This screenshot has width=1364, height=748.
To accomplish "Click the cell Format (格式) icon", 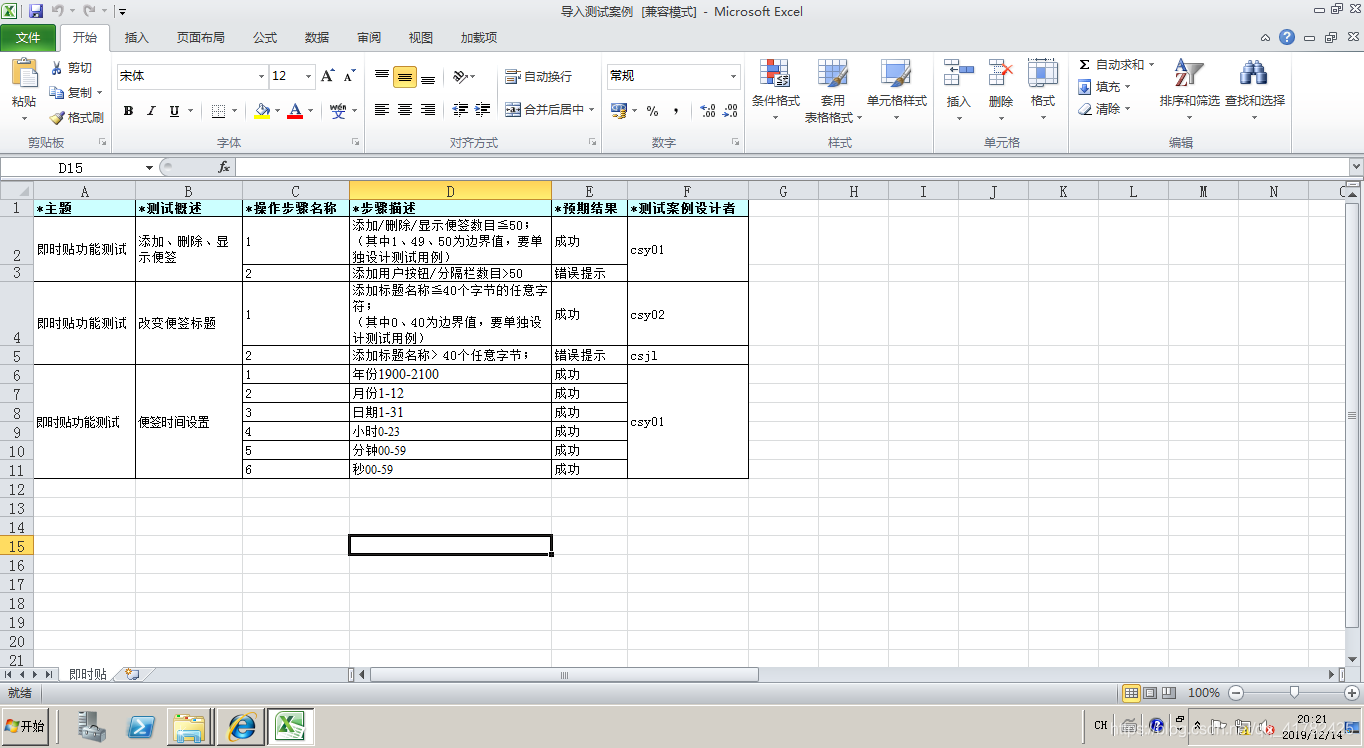I will [x=1043, y=72].
